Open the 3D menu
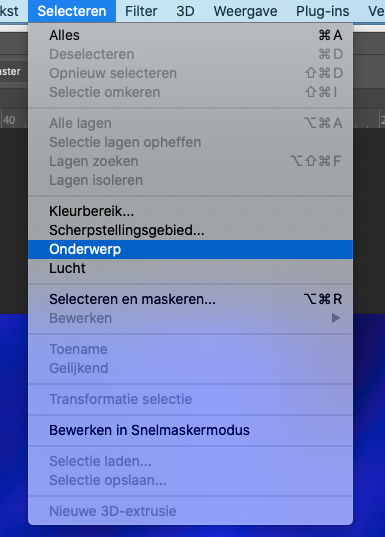The height and width of the screenshot is (537, 385). 185,11
